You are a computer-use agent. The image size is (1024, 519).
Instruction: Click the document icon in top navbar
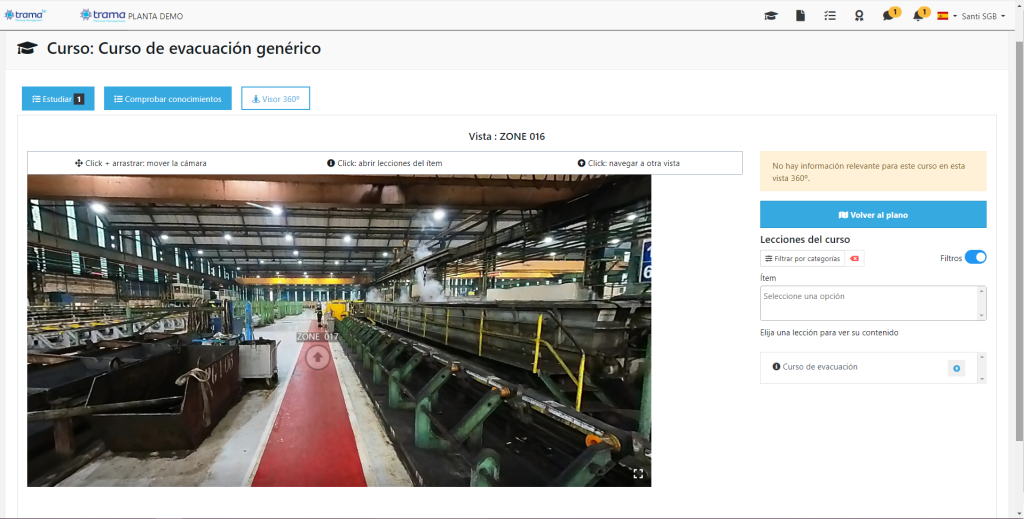[800, 16]
